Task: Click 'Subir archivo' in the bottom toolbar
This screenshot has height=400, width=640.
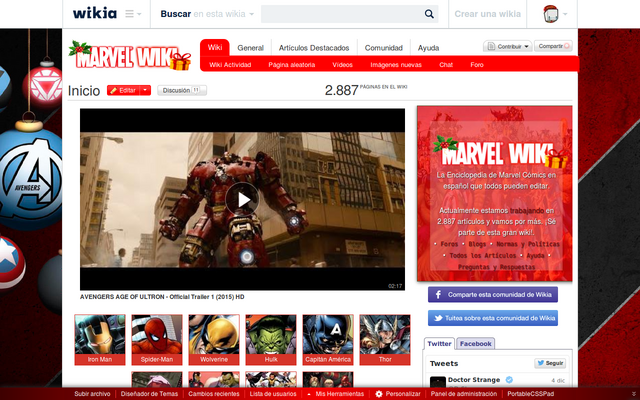Action: [x=92, y=394]
